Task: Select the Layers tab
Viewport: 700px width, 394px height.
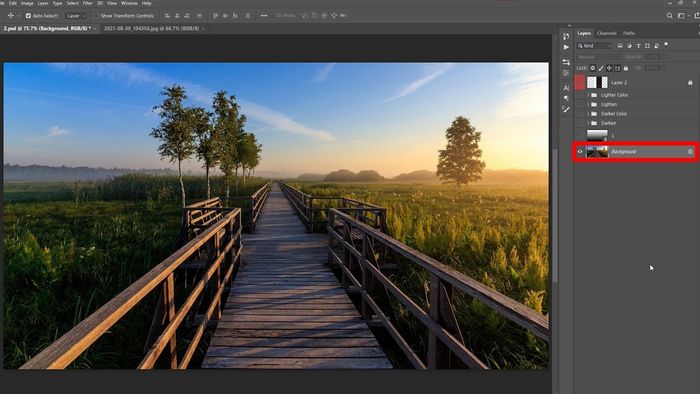Action: coord(584,33)
